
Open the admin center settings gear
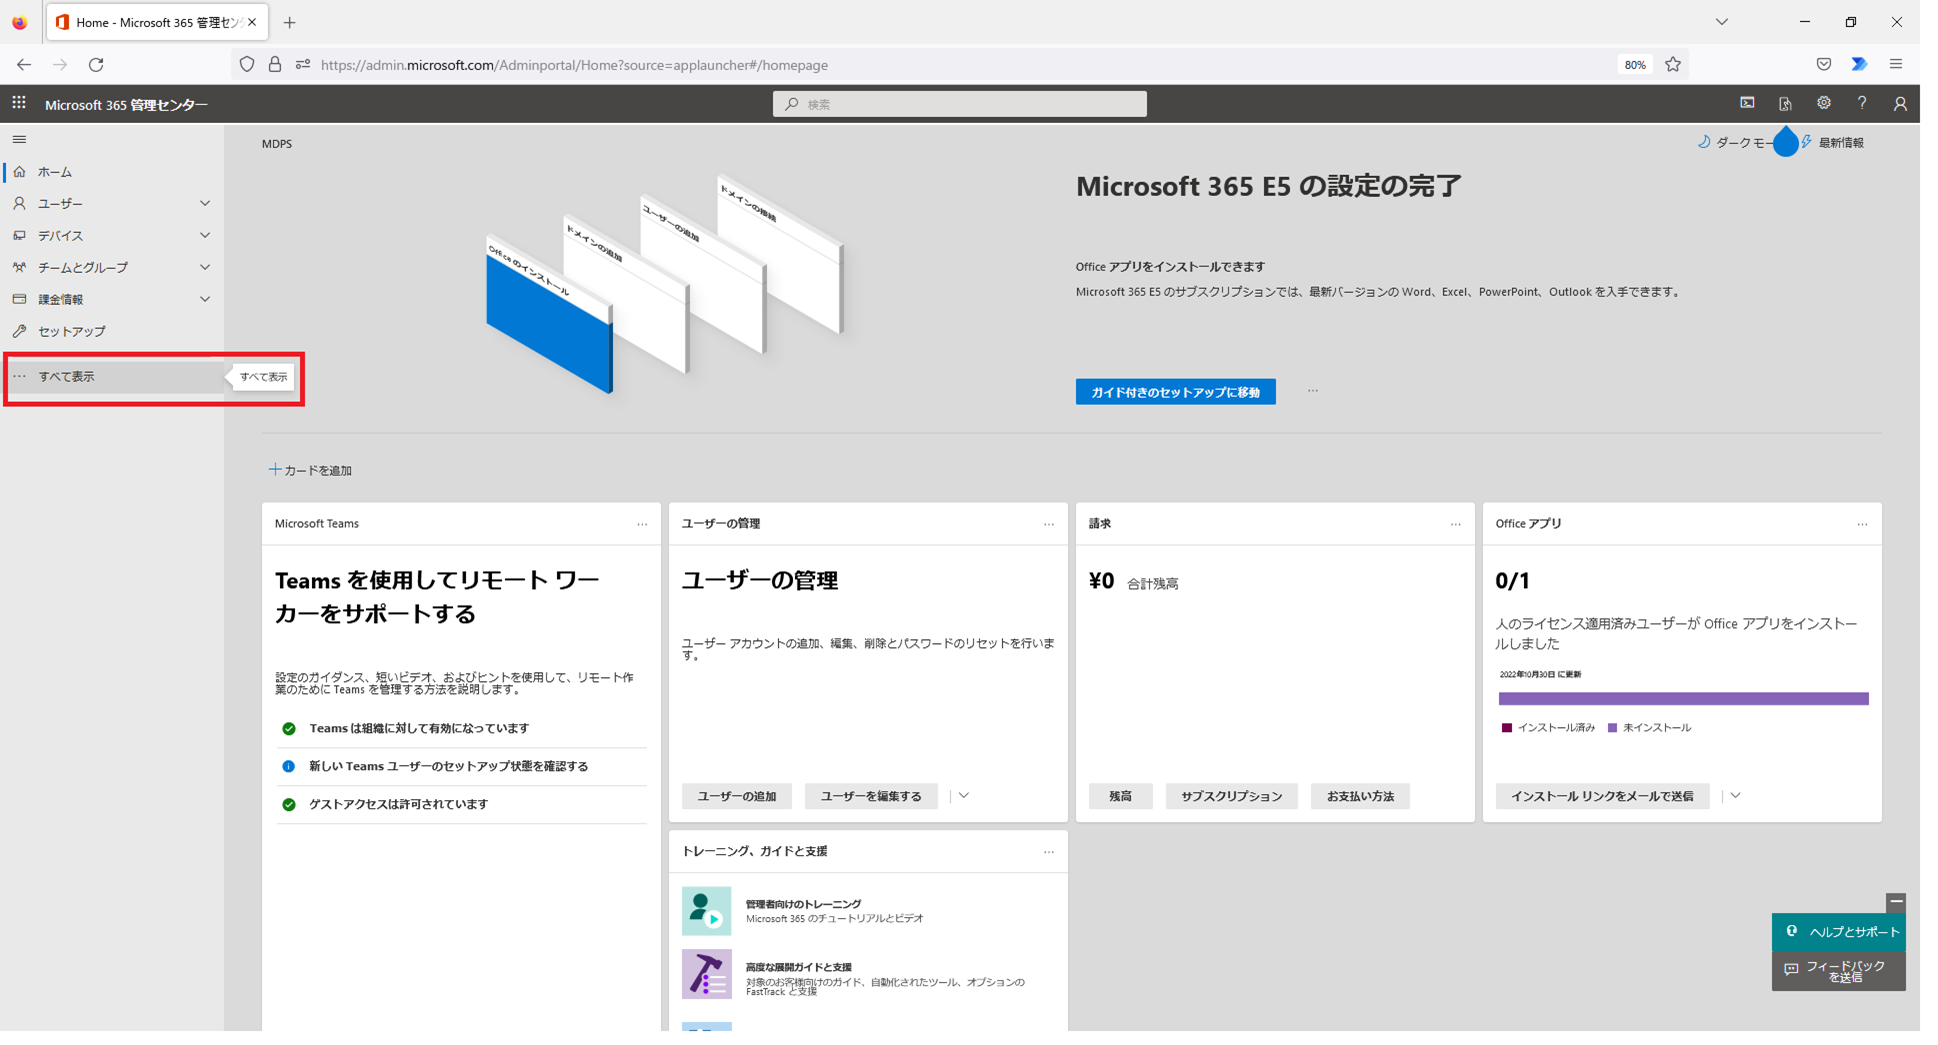pos(1824,103)
